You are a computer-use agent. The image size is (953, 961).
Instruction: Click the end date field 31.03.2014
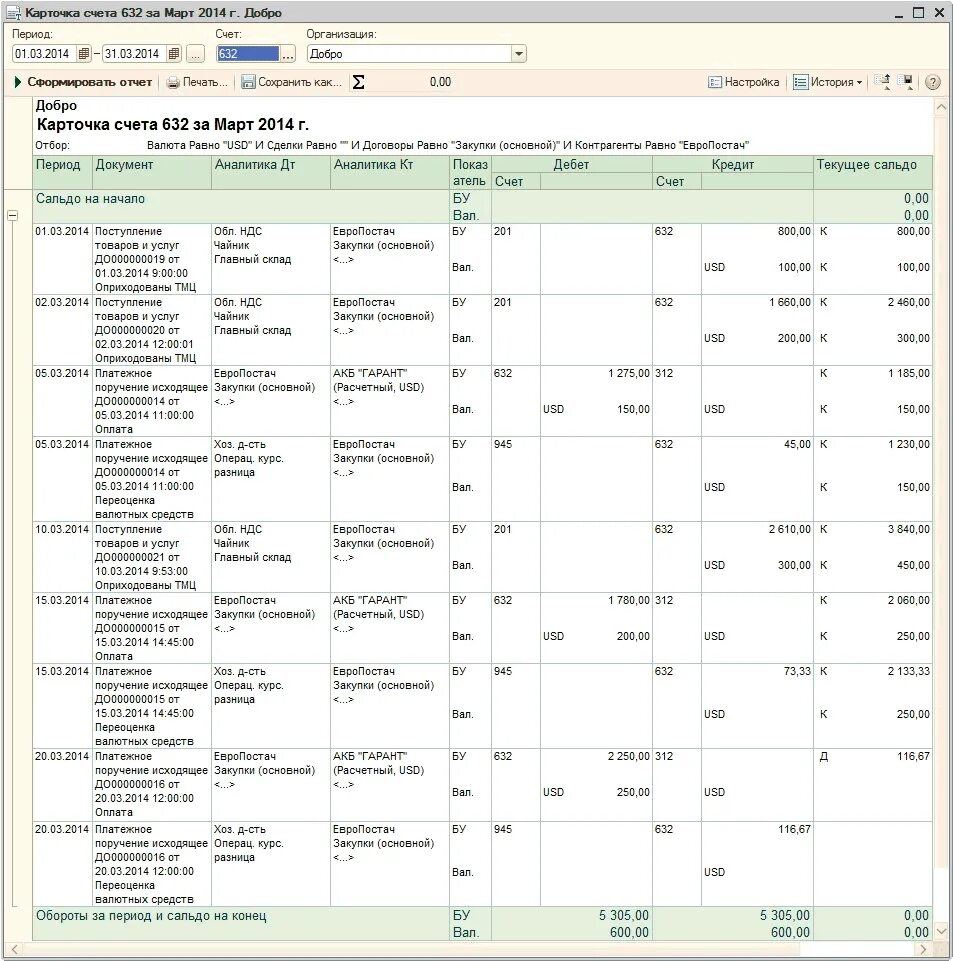coord(134,54)
